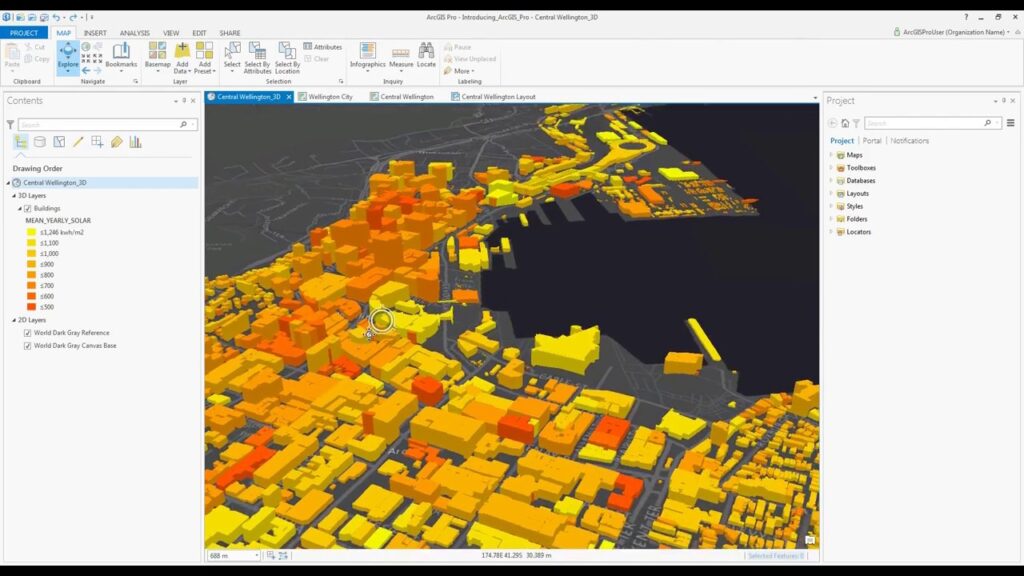Image resolution: width=1024 pixels, height=576 pixels.
Task: Toggle visibility of the Buildings layer
Action: [27, 208]
